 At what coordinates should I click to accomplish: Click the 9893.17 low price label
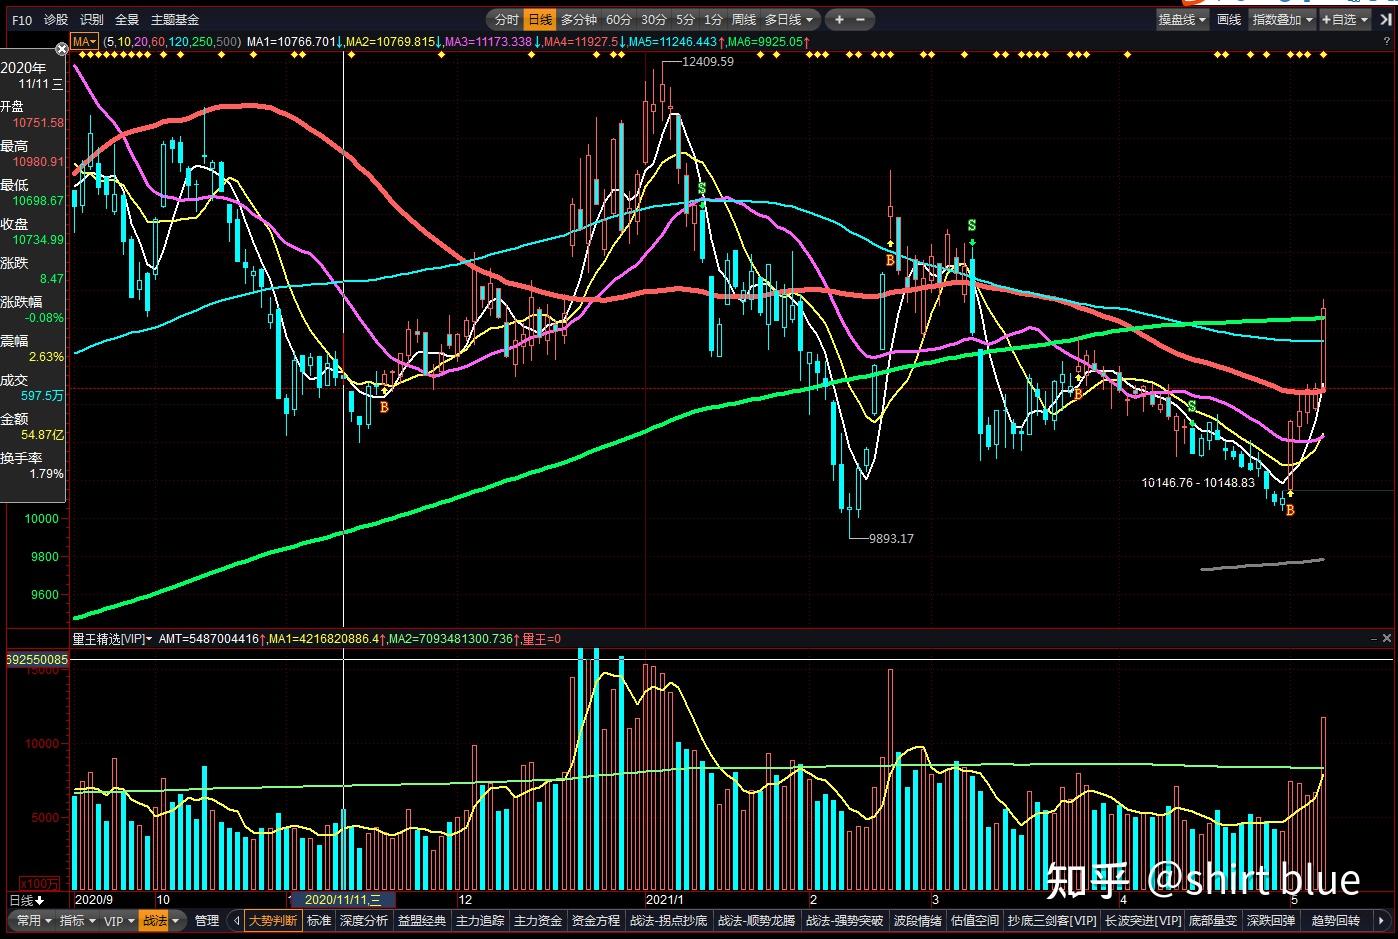[x=891, y=538]
